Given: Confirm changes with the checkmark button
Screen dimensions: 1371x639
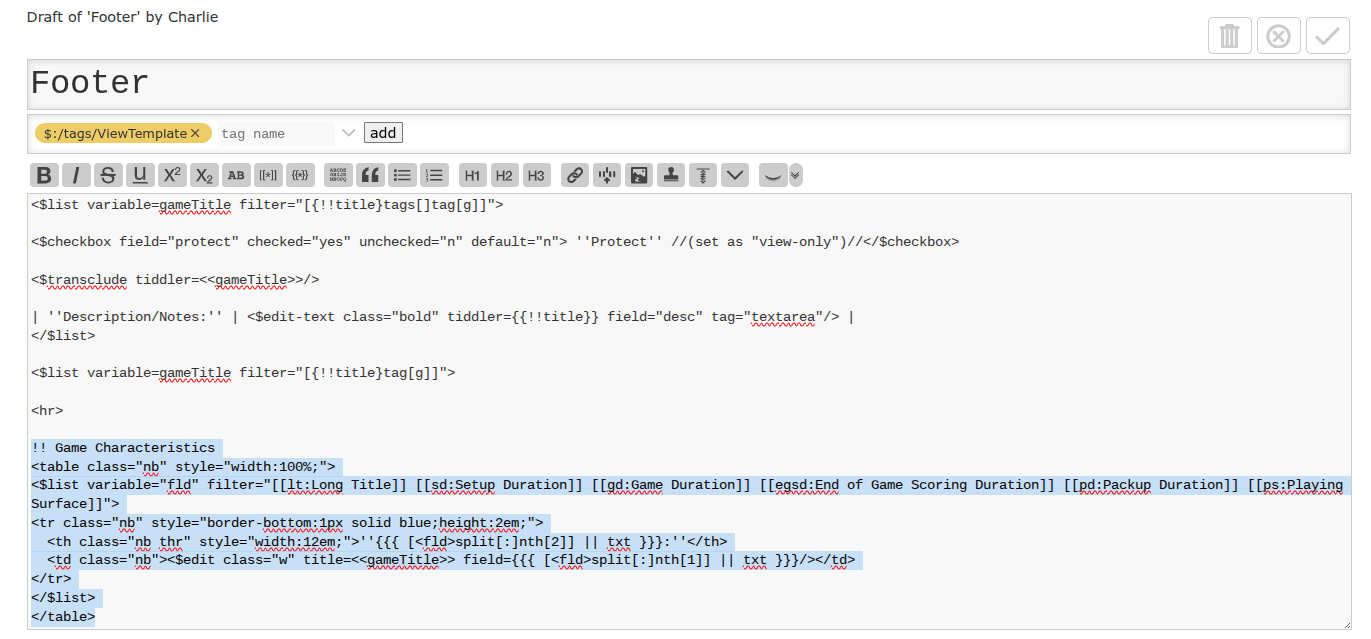Looking at the screenshot, I should coord(1327,37).
